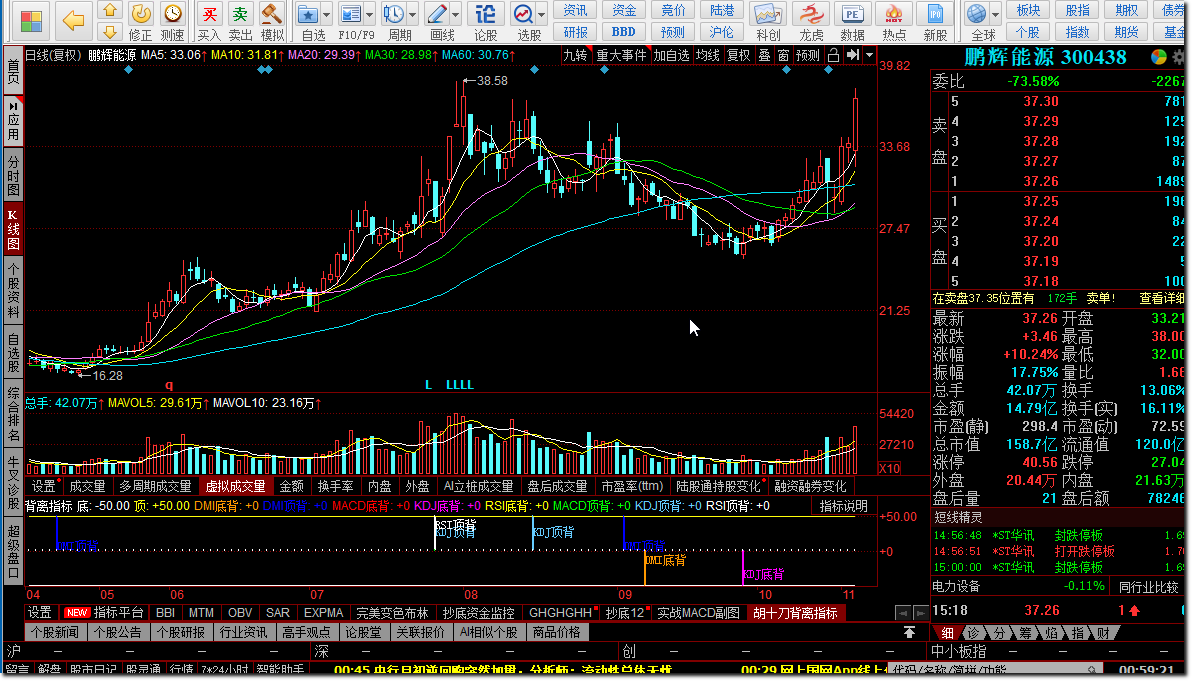Select the K线图 sidebar tab
This screenshot has height=681, width=1193.
coord(13,231)
